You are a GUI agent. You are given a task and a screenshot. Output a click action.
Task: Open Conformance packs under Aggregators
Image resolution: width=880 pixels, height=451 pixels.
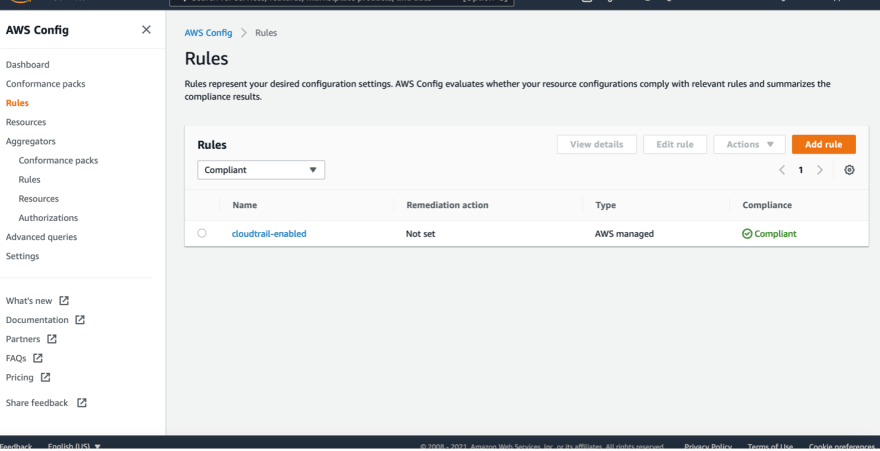point(58,160)
